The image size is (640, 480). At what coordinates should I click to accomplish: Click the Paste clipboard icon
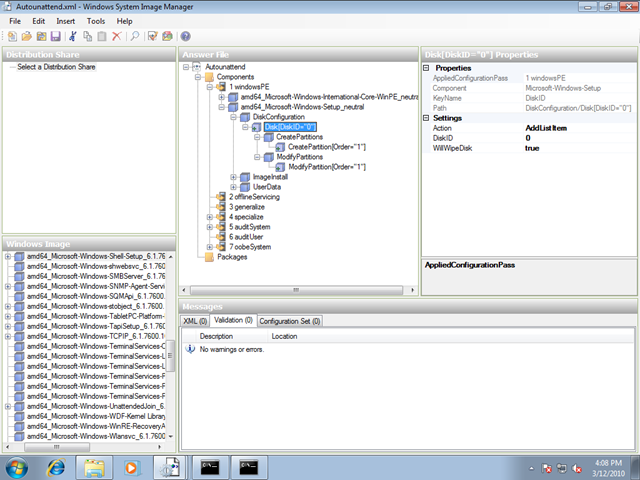tap(102, 36)
